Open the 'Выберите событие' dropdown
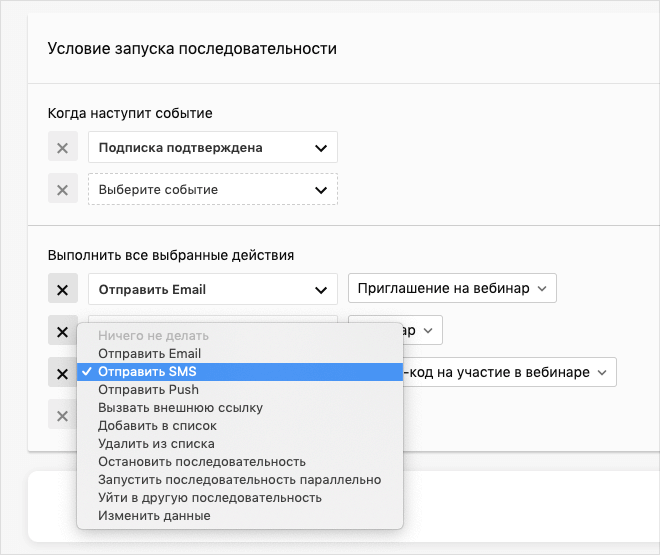 tap(213, 189)
